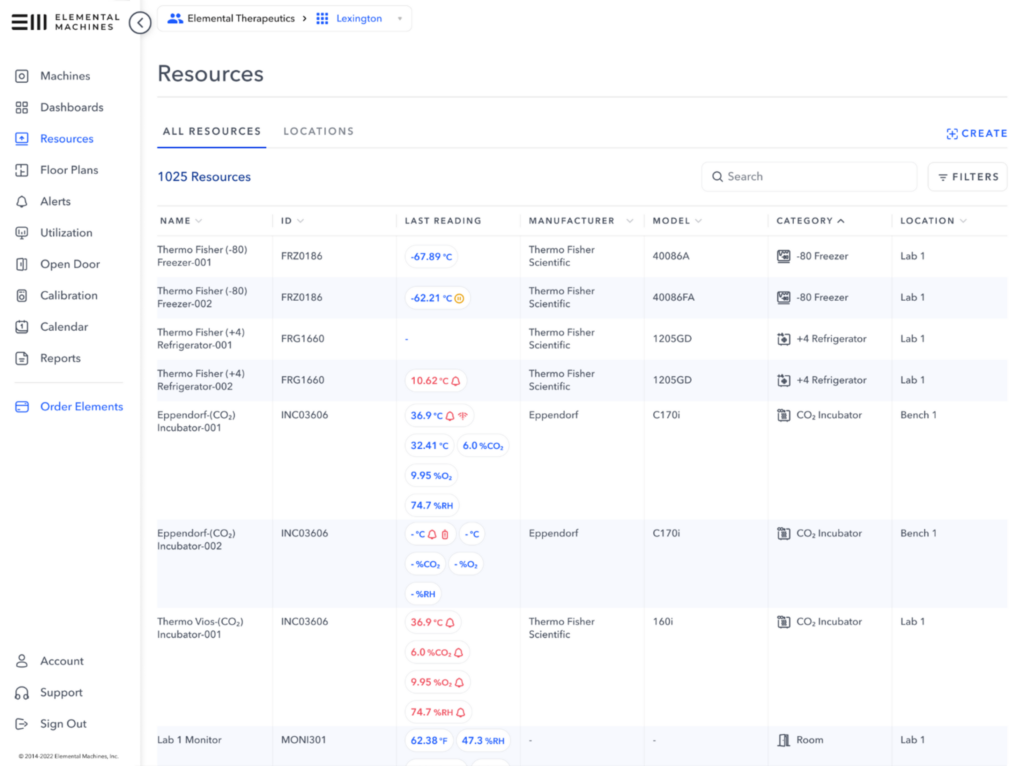Open the Machines page icon
Viewport: 1024px width, 766px height.
coord(22,76)
